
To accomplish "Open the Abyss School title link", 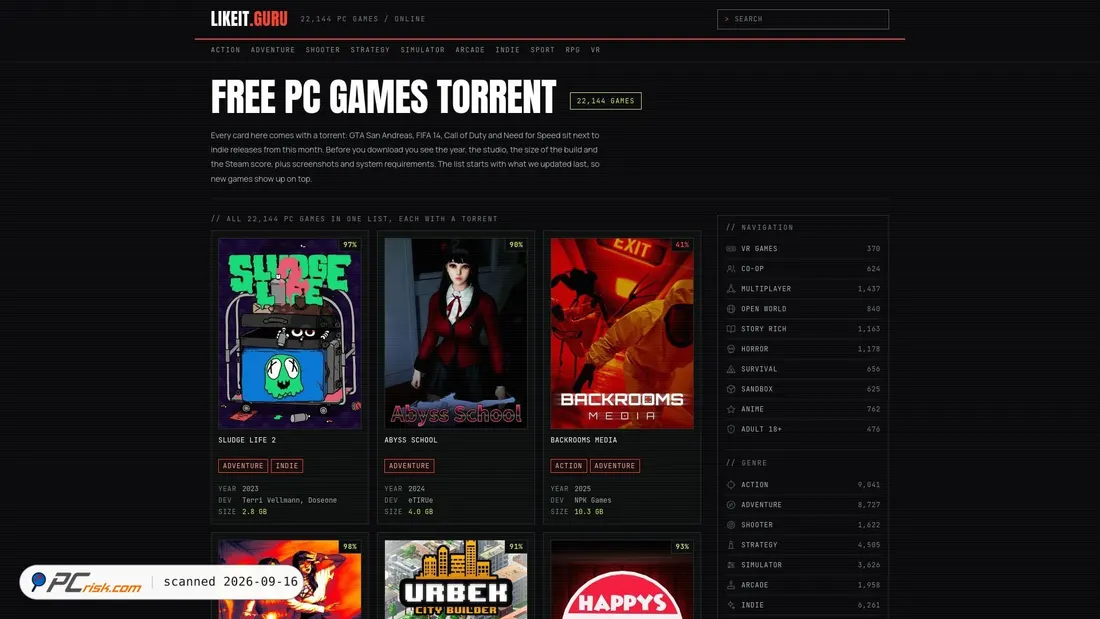I will pyautogui.click(x=410, y=440).
